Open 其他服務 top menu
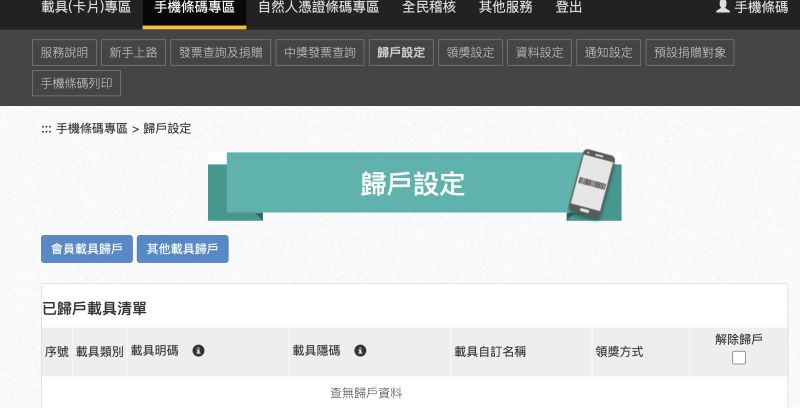Image resolution: width=800 pixels, height=408 pixels. 506,7
